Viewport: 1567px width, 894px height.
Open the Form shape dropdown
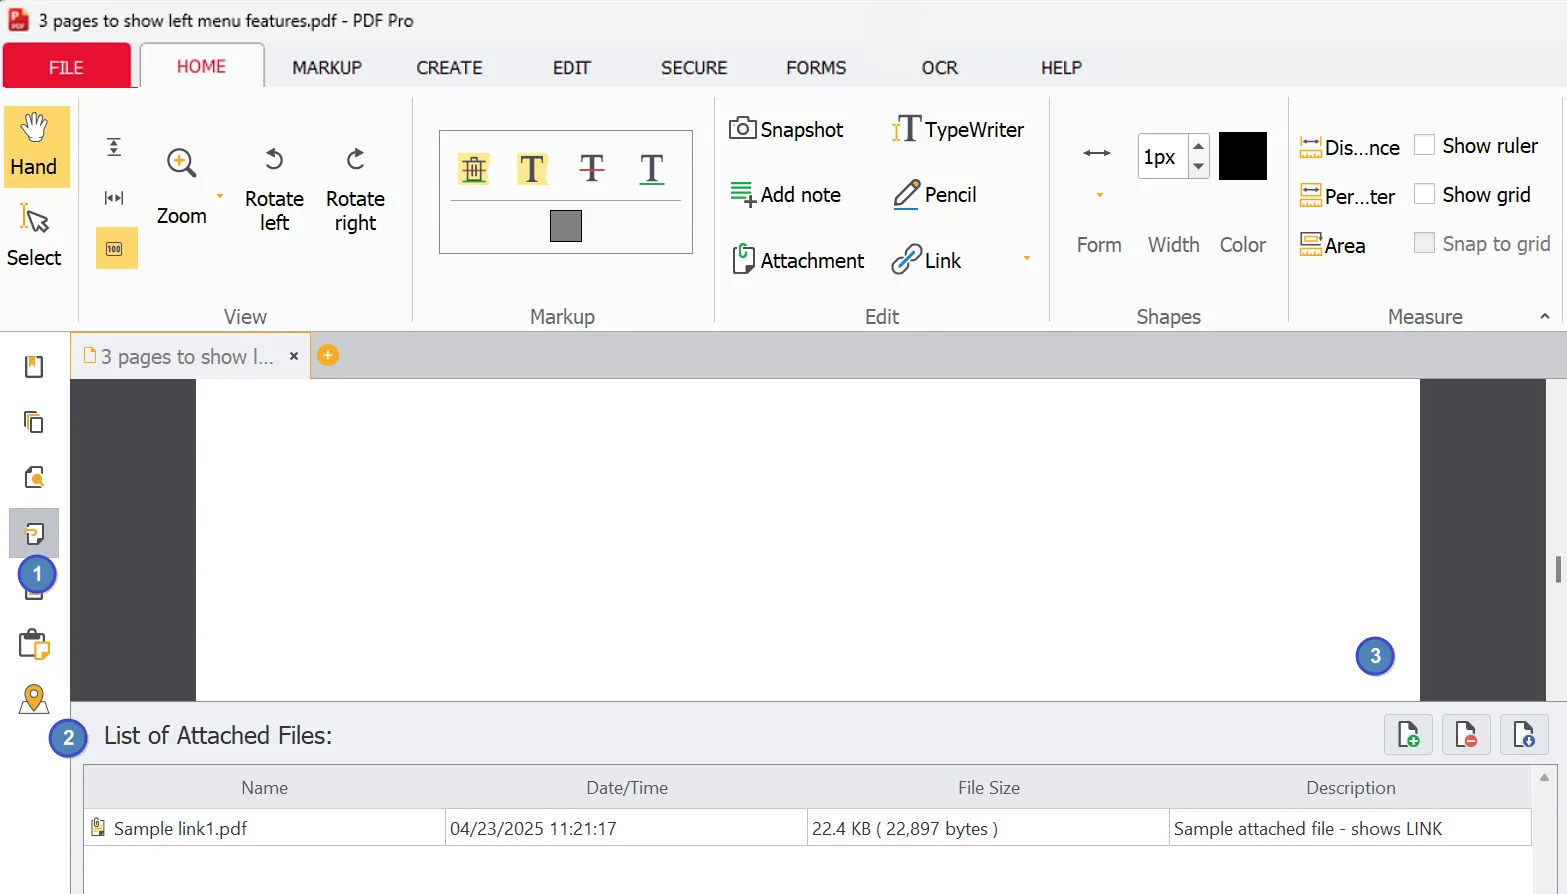pyautogui.click(x=1099, y=195)
